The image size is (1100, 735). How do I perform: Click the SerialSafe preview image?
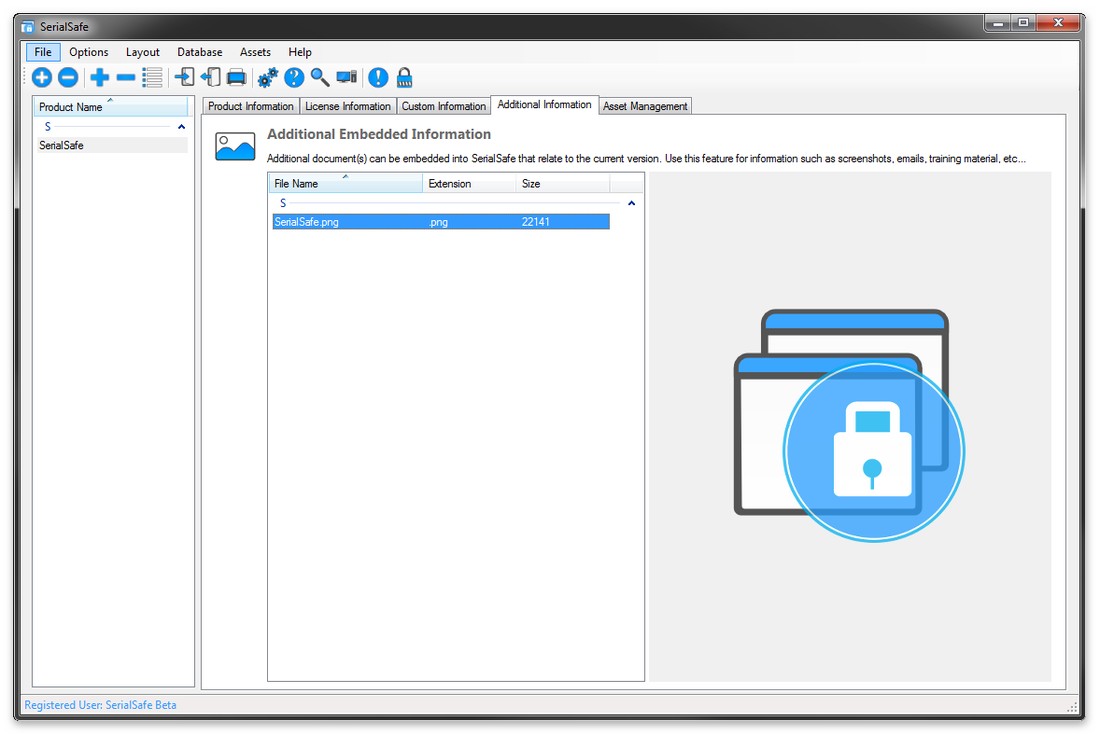850,425
